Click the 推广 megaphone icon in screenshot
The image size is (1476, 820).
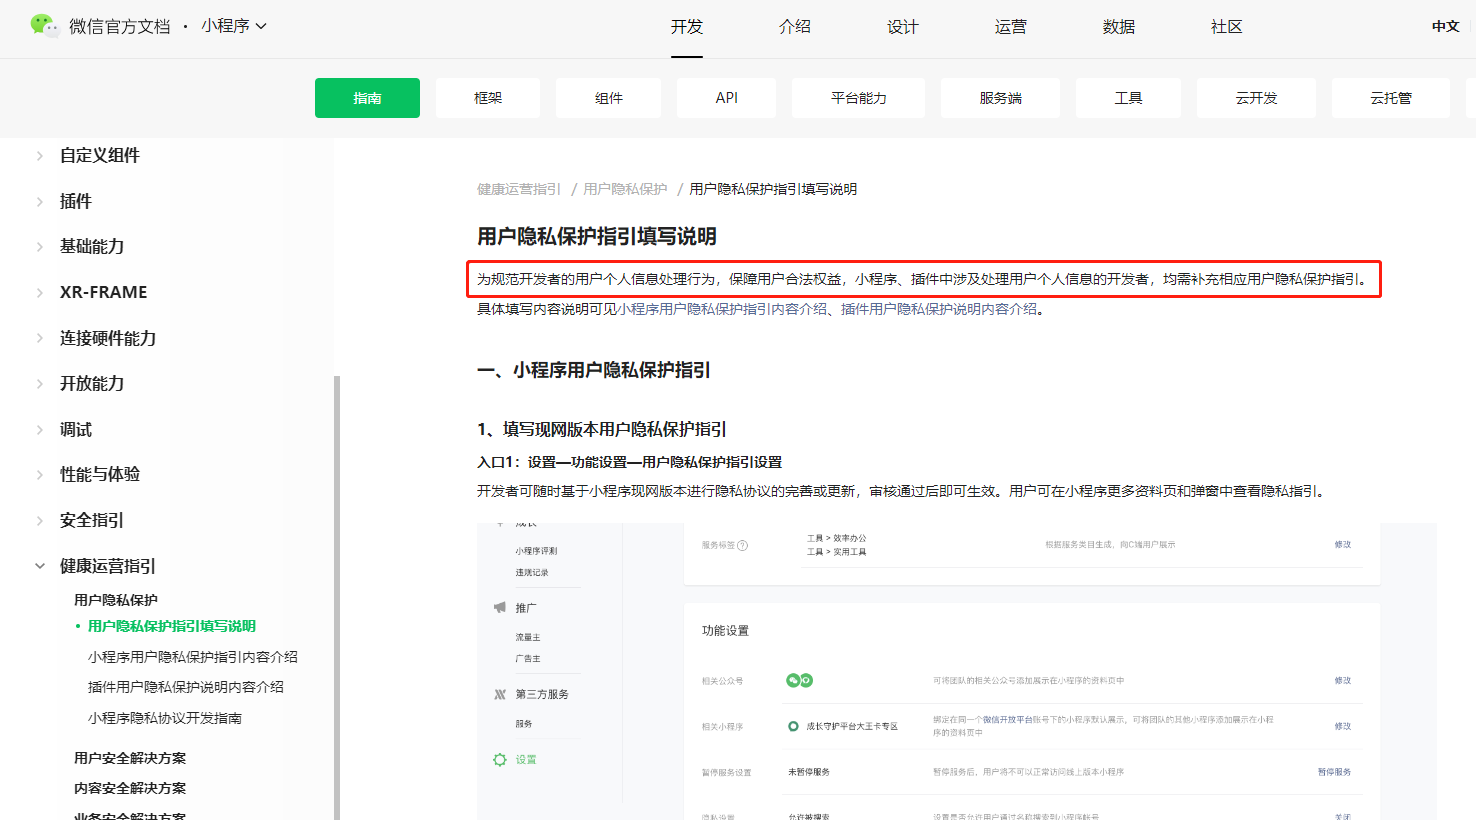pyautogui.click(x=500, y=608)
